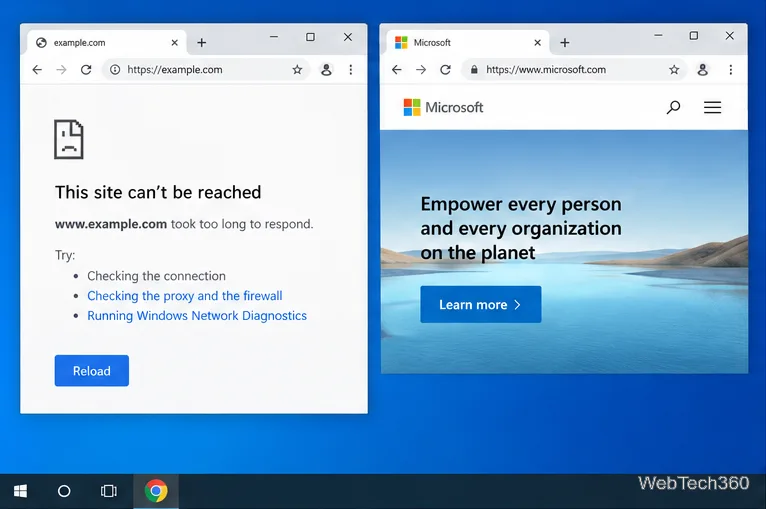This screenshot has height=509, width=766.
Task: Open new tab in Microsoft window
Action: (x=565, y=43)
